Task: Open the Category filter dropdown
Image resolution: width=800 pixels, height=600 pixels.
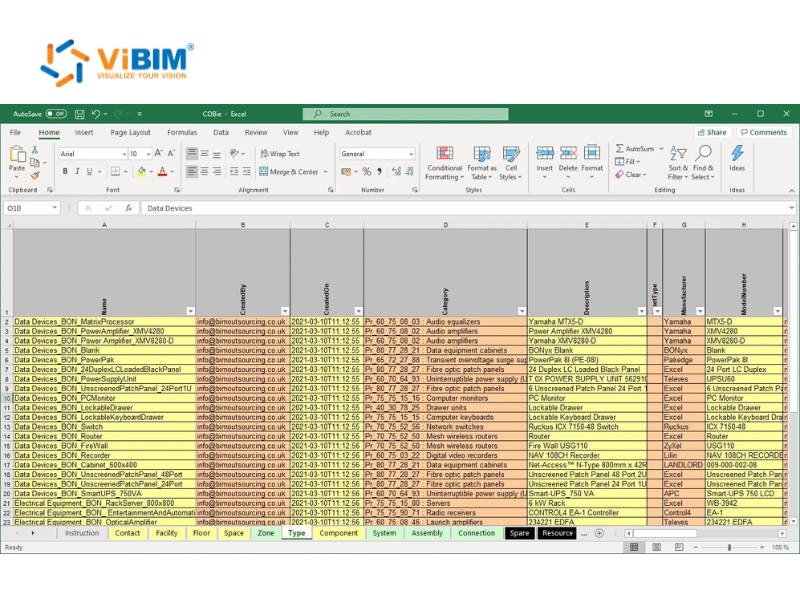Action: tap(521, 311)
